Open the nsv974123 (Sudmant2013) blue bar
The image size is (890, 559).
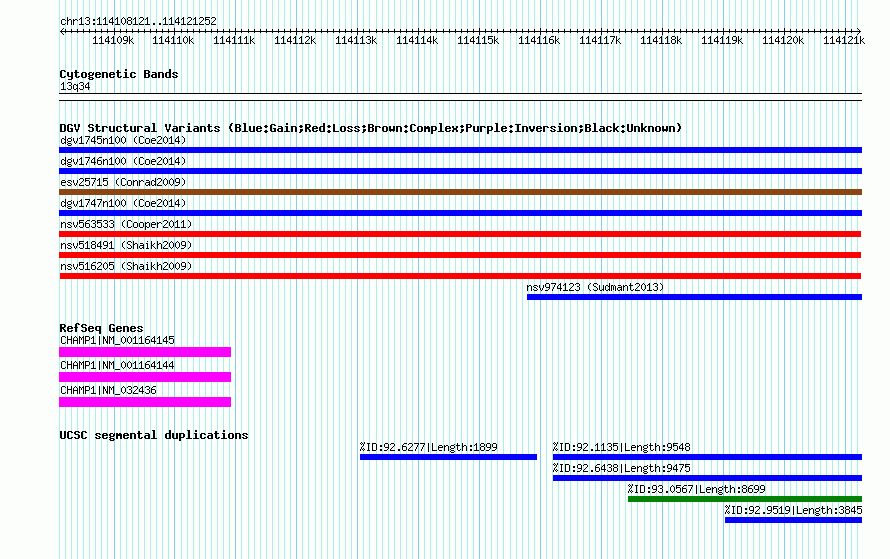coord(694,297)
